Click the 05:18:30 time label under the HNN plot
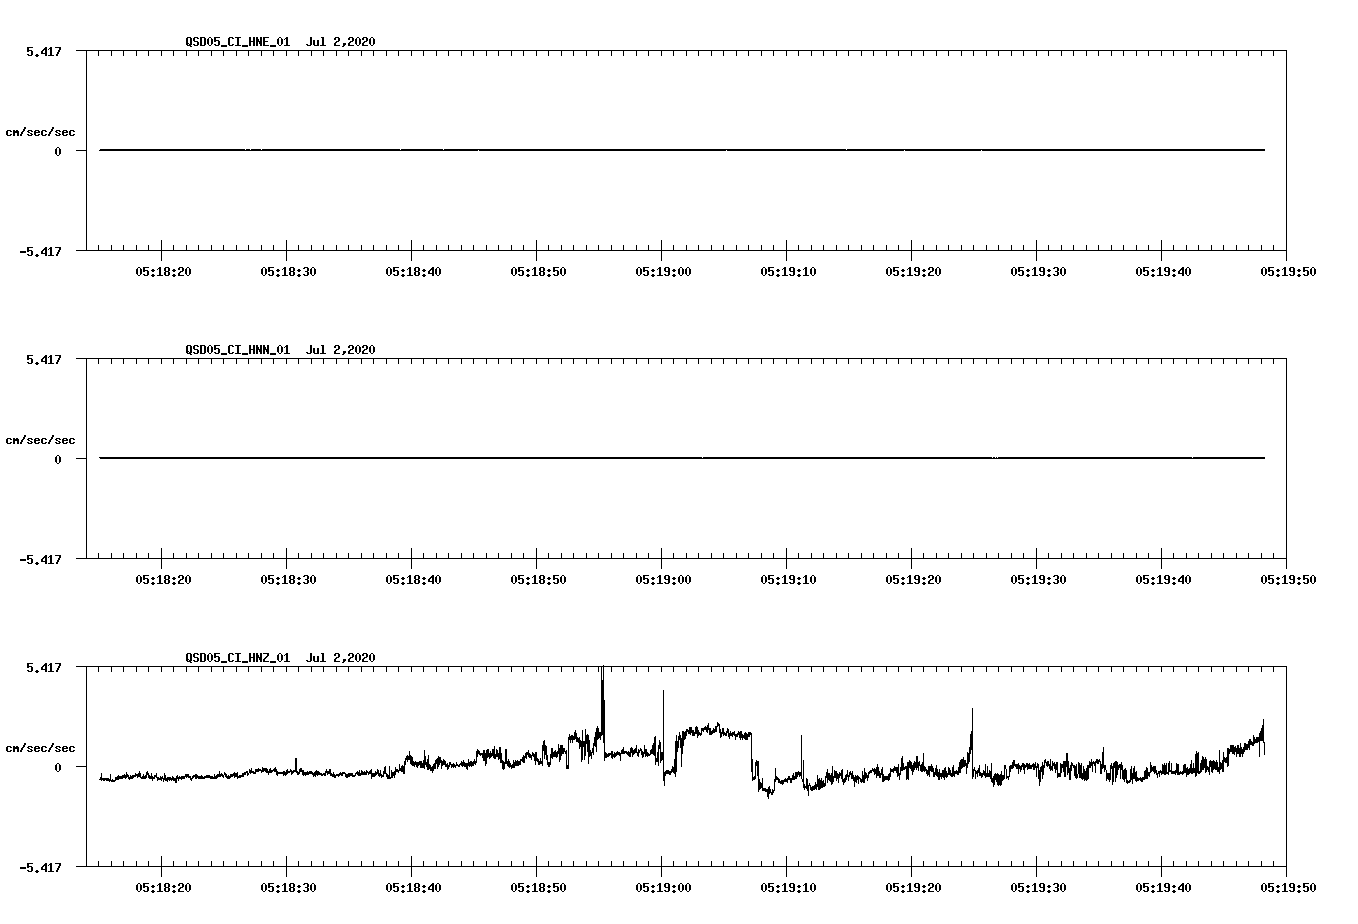The image size is (1358, 924). pos(287,579)
